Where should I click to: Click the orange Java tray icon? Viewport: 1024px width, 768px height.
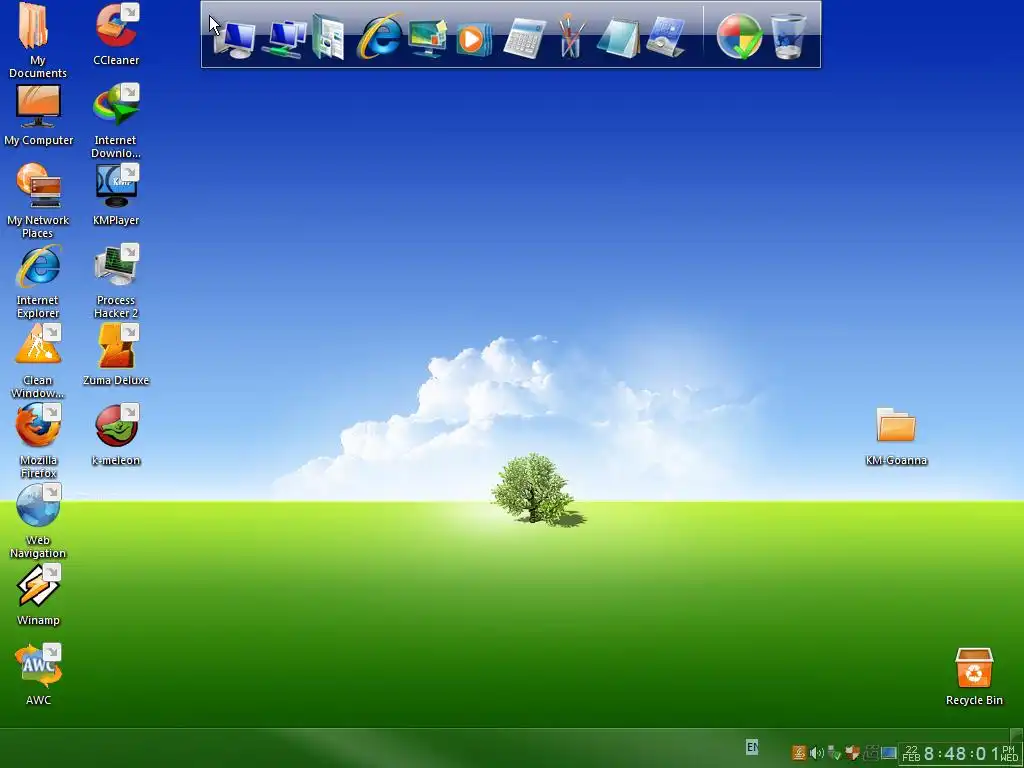click(799, 753)
